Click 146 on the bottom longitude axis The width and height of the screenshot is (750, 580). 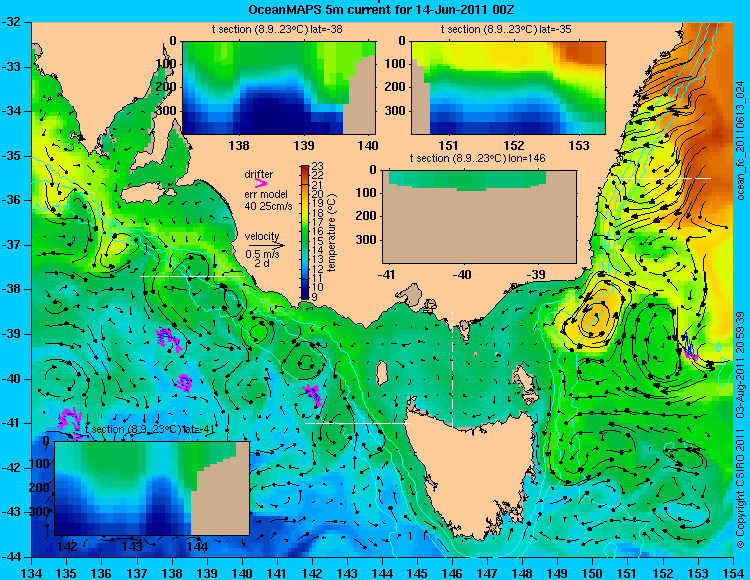(452, 573)
